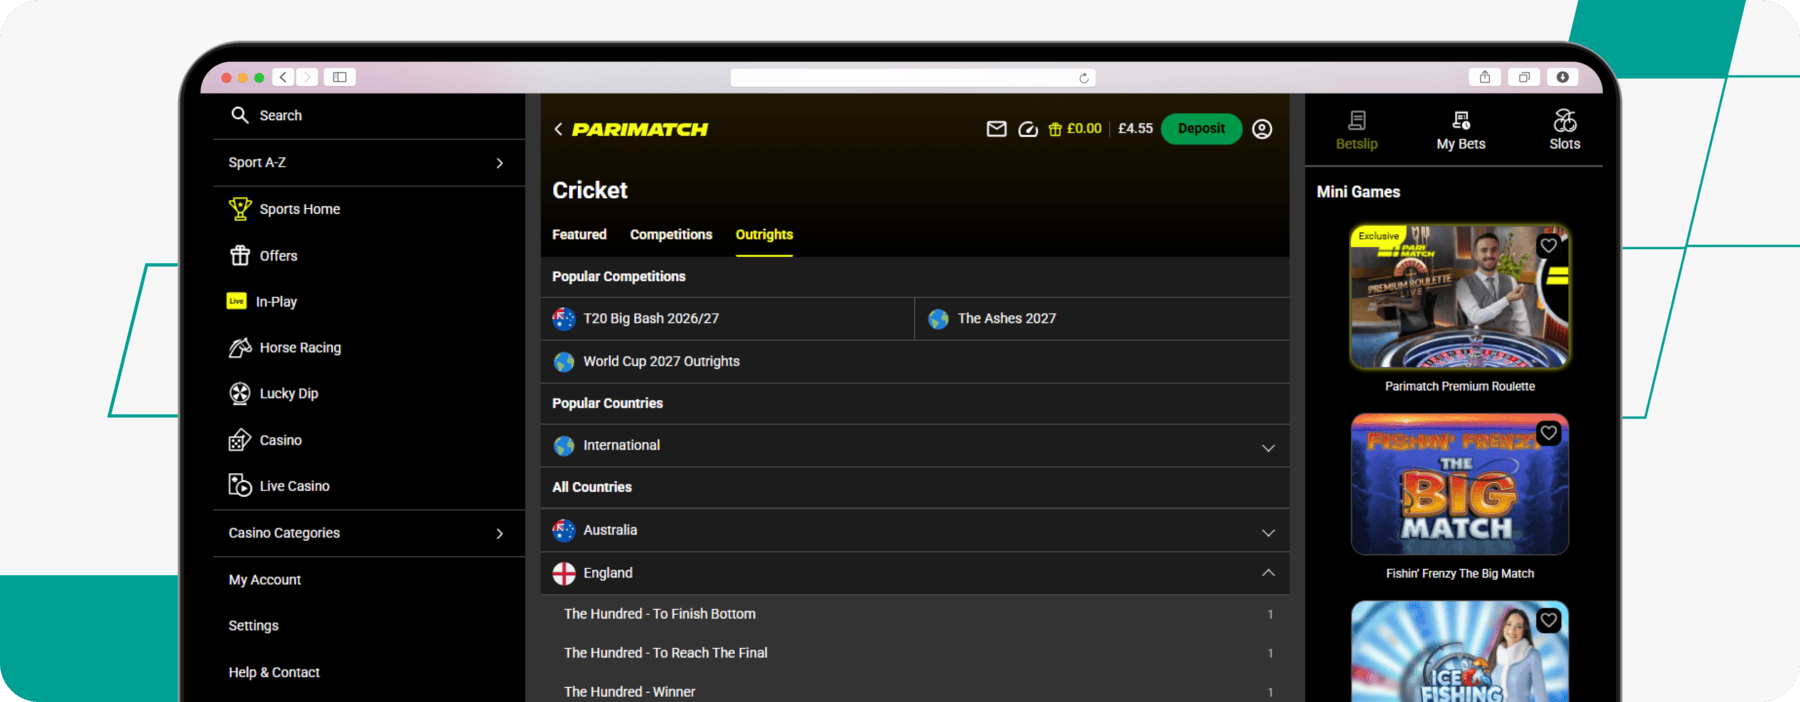Open The Hundred - To Reach The Final

pos(915,653)
